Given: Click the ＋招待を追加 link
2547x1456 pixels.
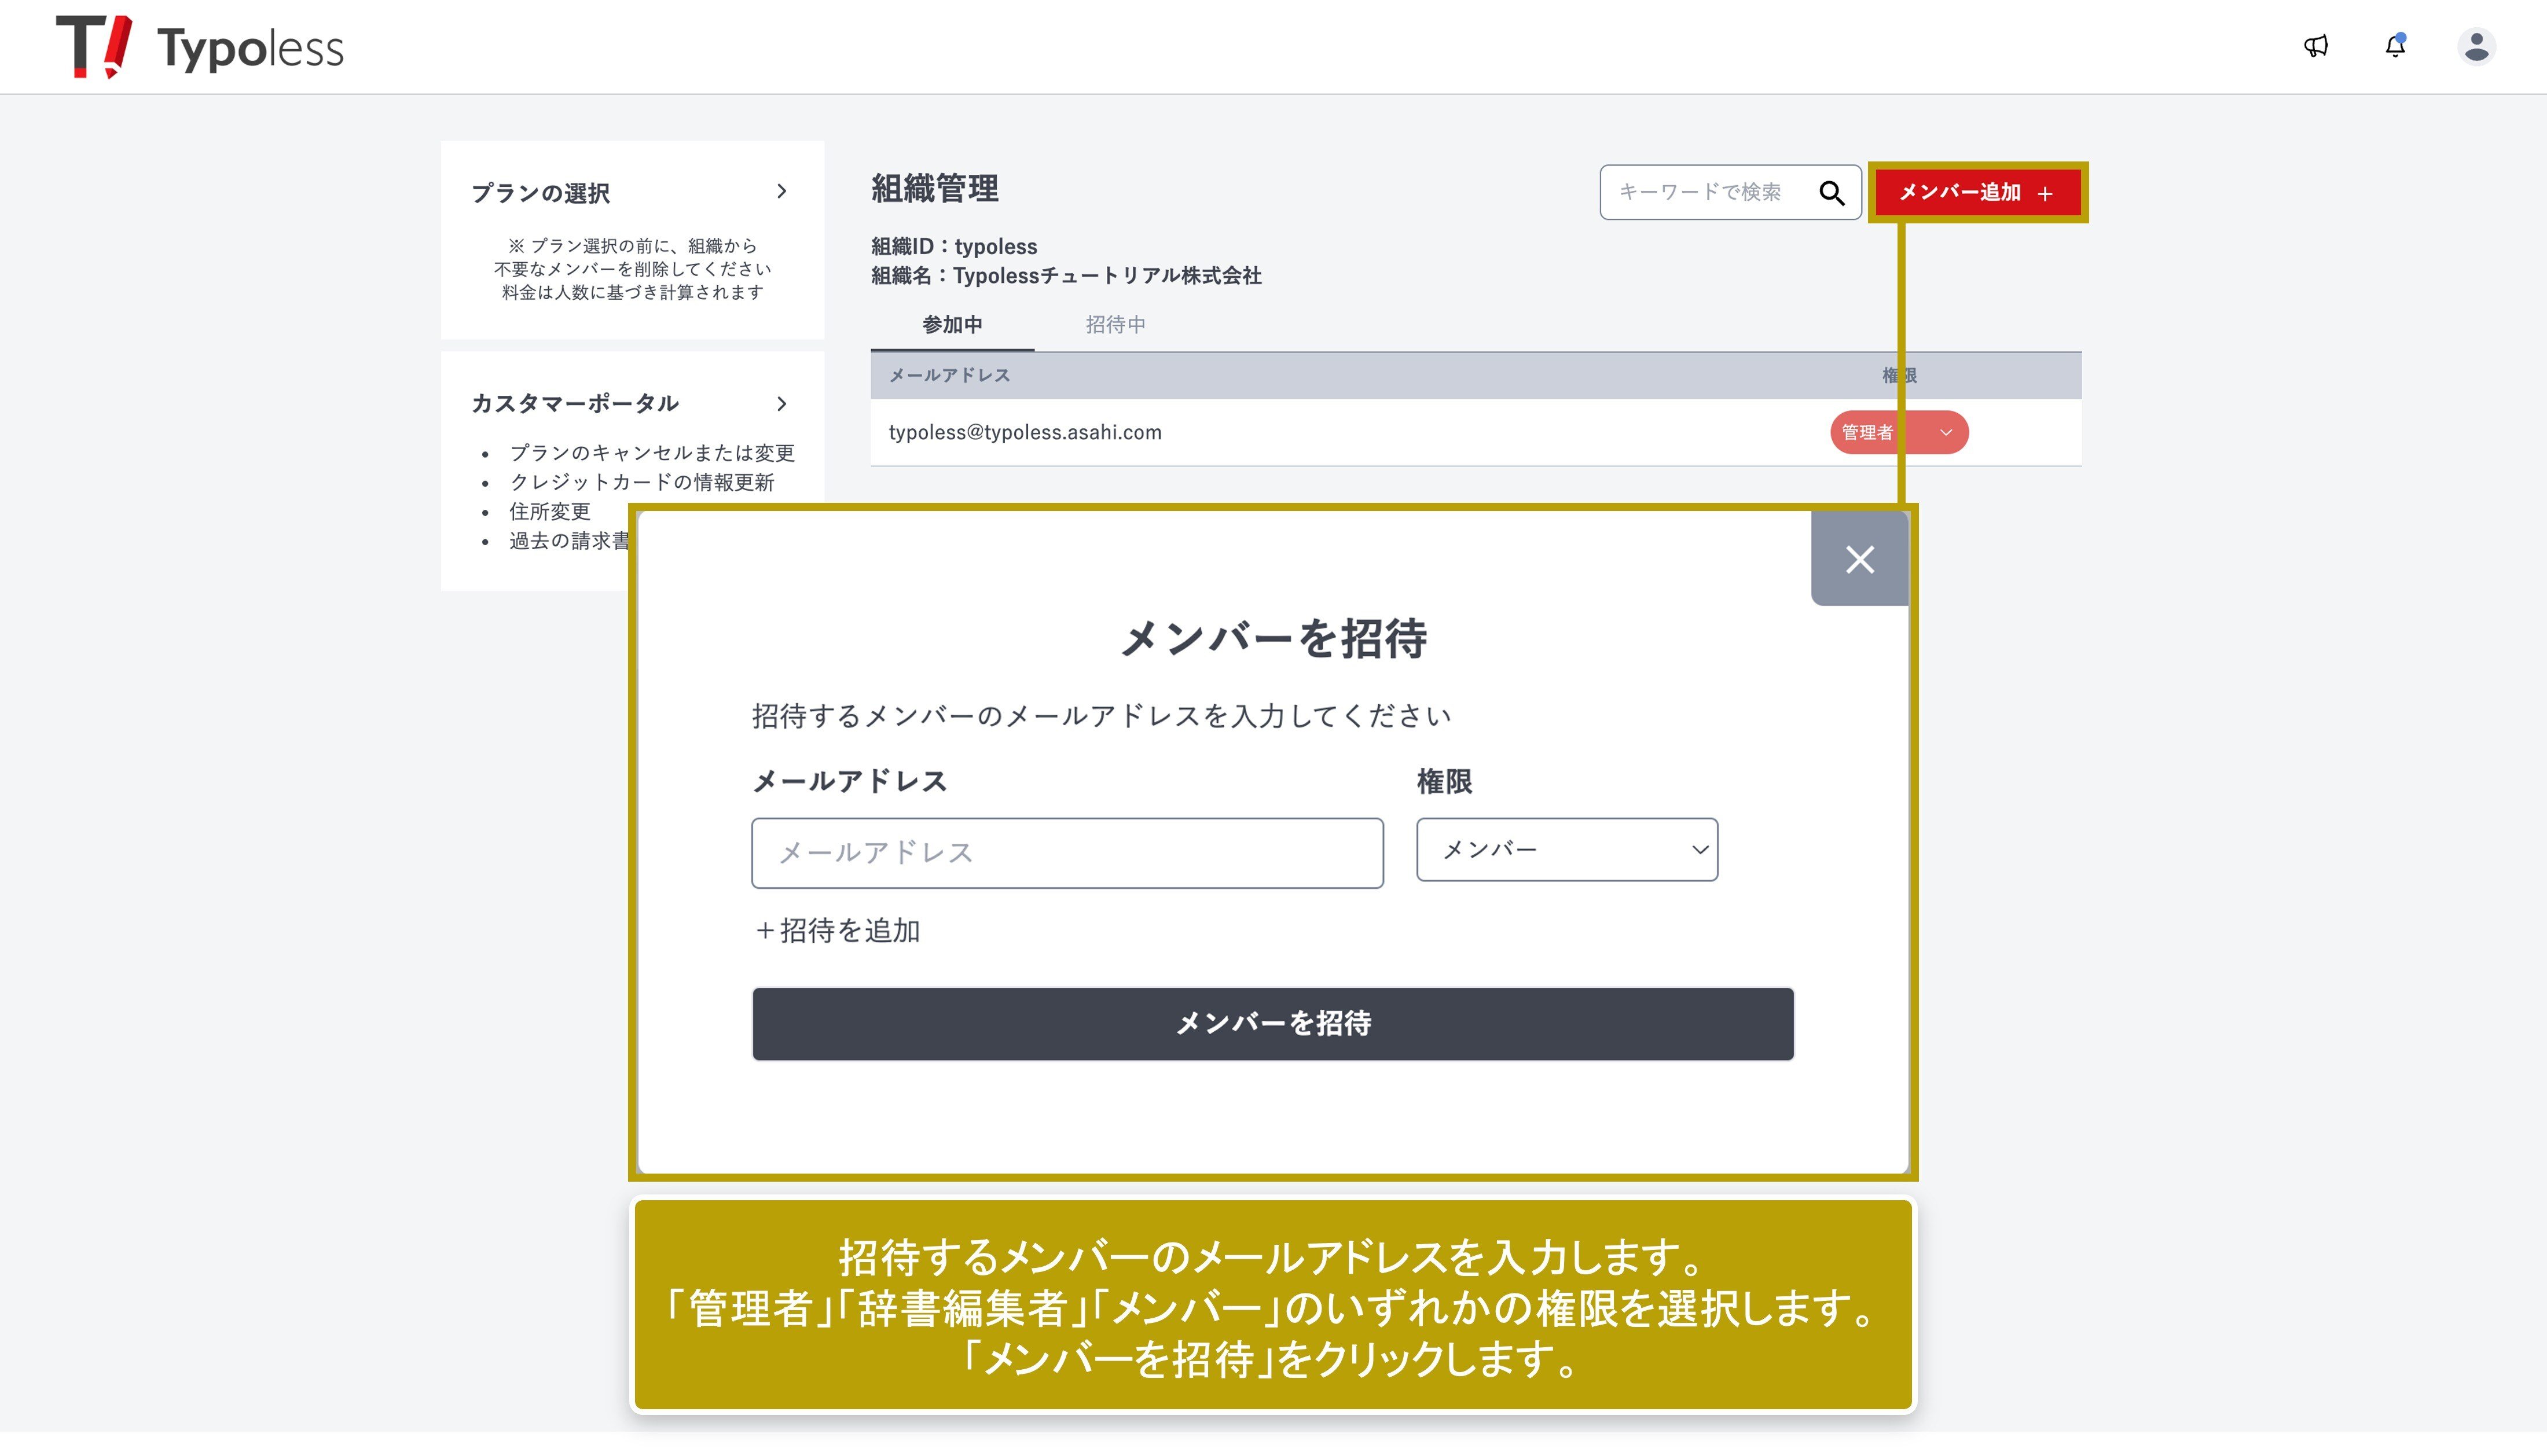Looking at the screenshot, I should [837, 930].
